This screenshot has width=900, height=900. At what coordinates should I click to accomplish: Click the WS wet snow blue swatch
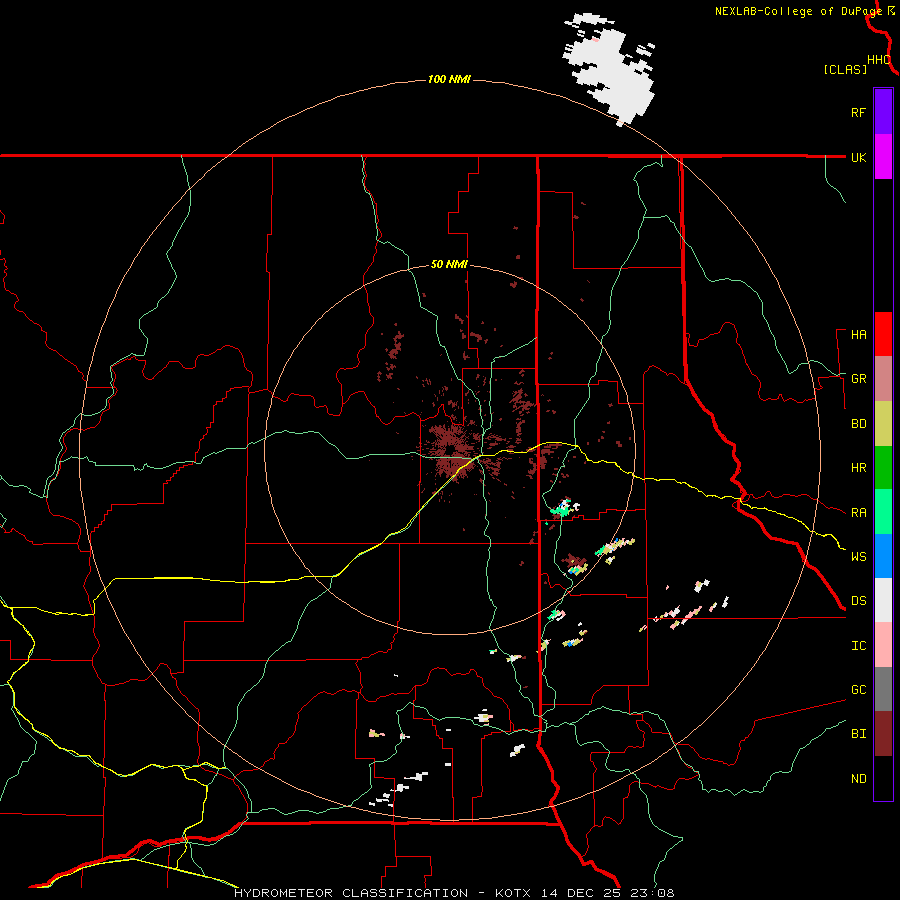[883, 556]
